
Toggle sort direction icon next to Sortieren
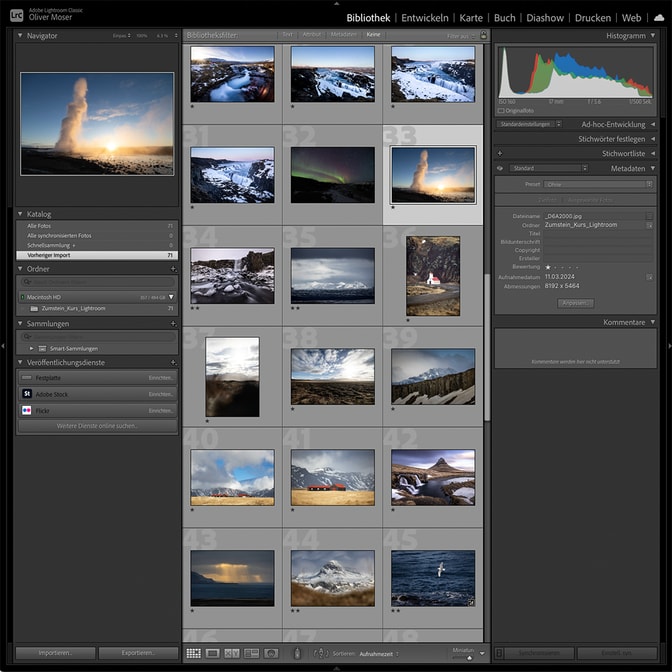[x=321, y=654]
